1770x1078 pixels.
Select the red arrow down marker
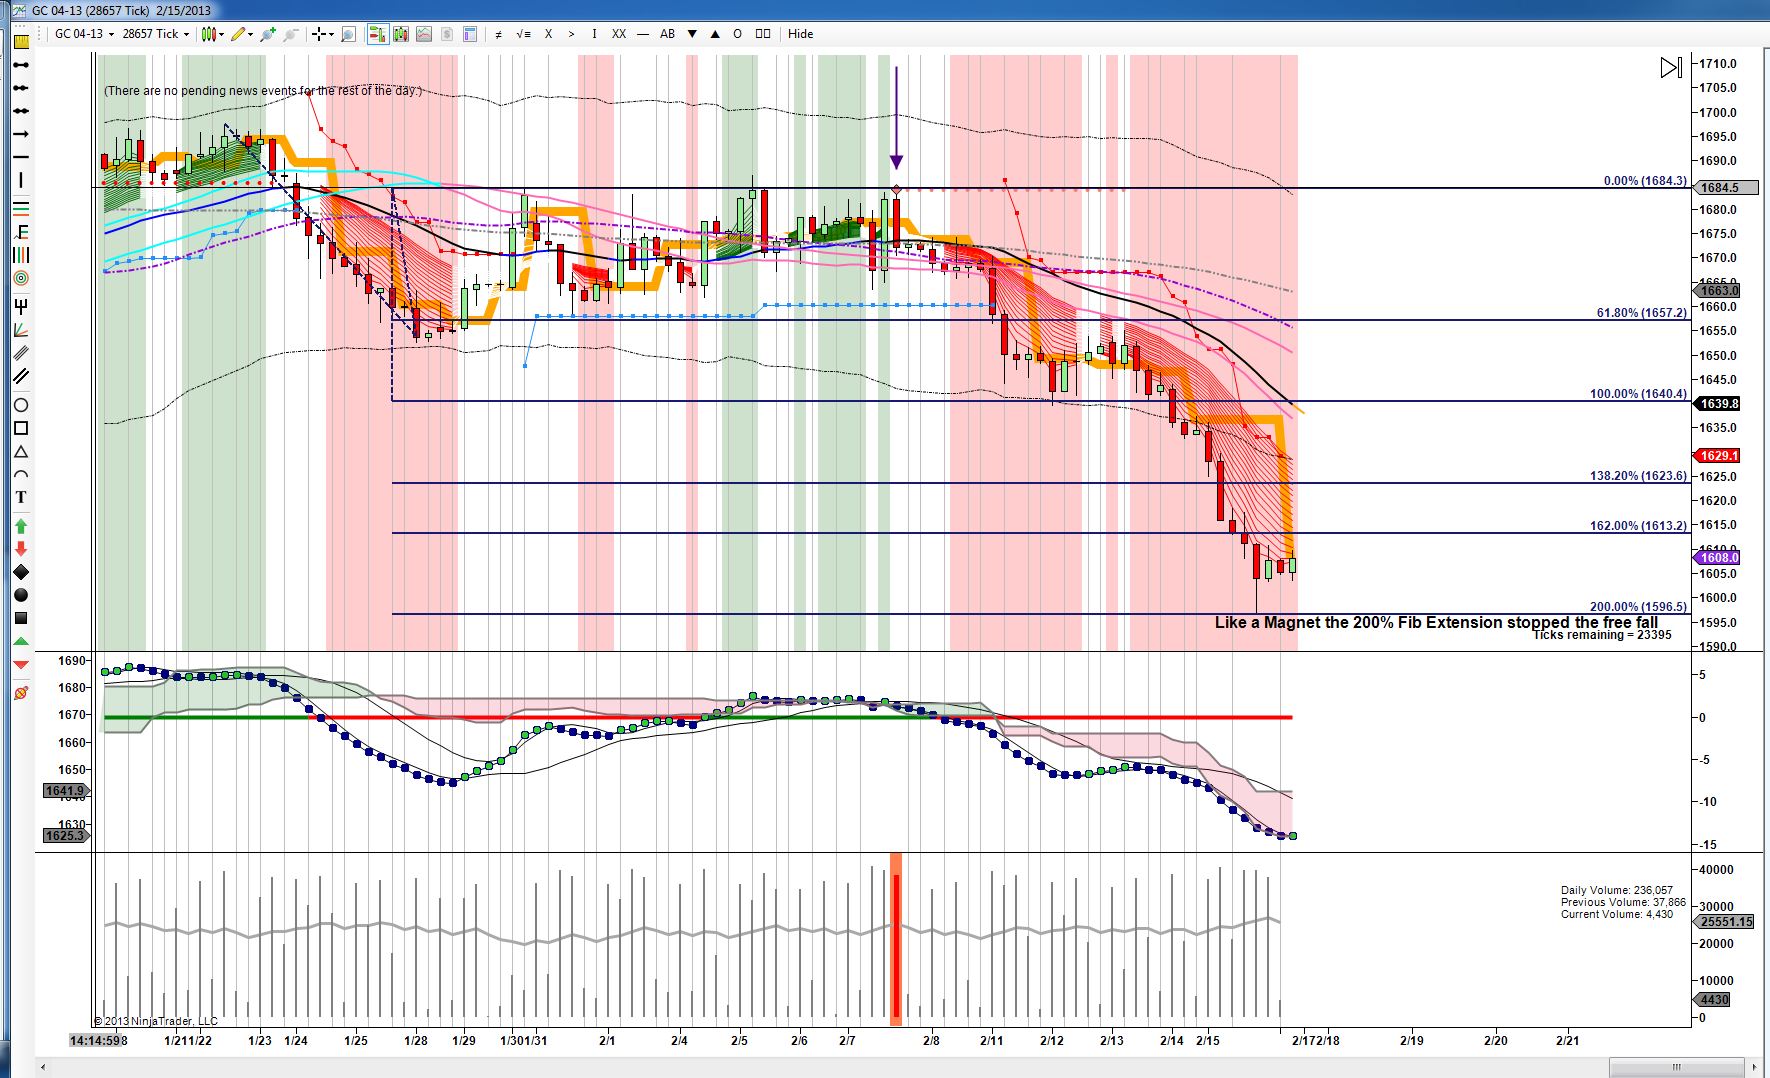19,549
